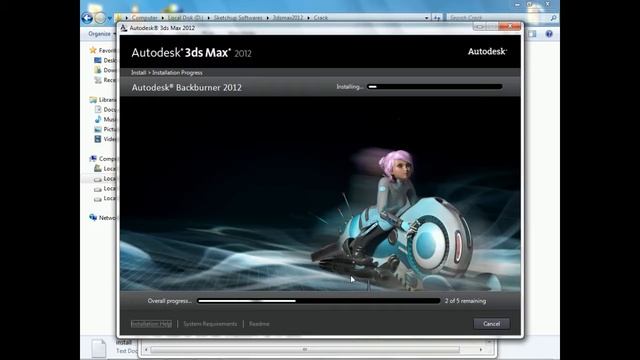Expand the arrow after Computer in breadcrumb
Screen dimensions: 640x360
click(x=162, y=18)
